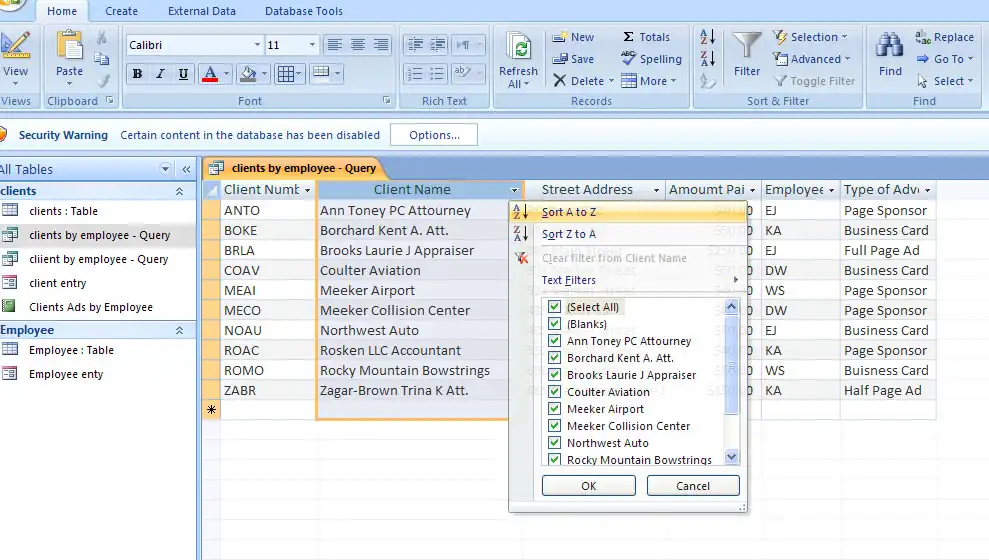Open the font name Calibri dropdown
This screenshot has height=560, width=989.
(x=256, y=45)
